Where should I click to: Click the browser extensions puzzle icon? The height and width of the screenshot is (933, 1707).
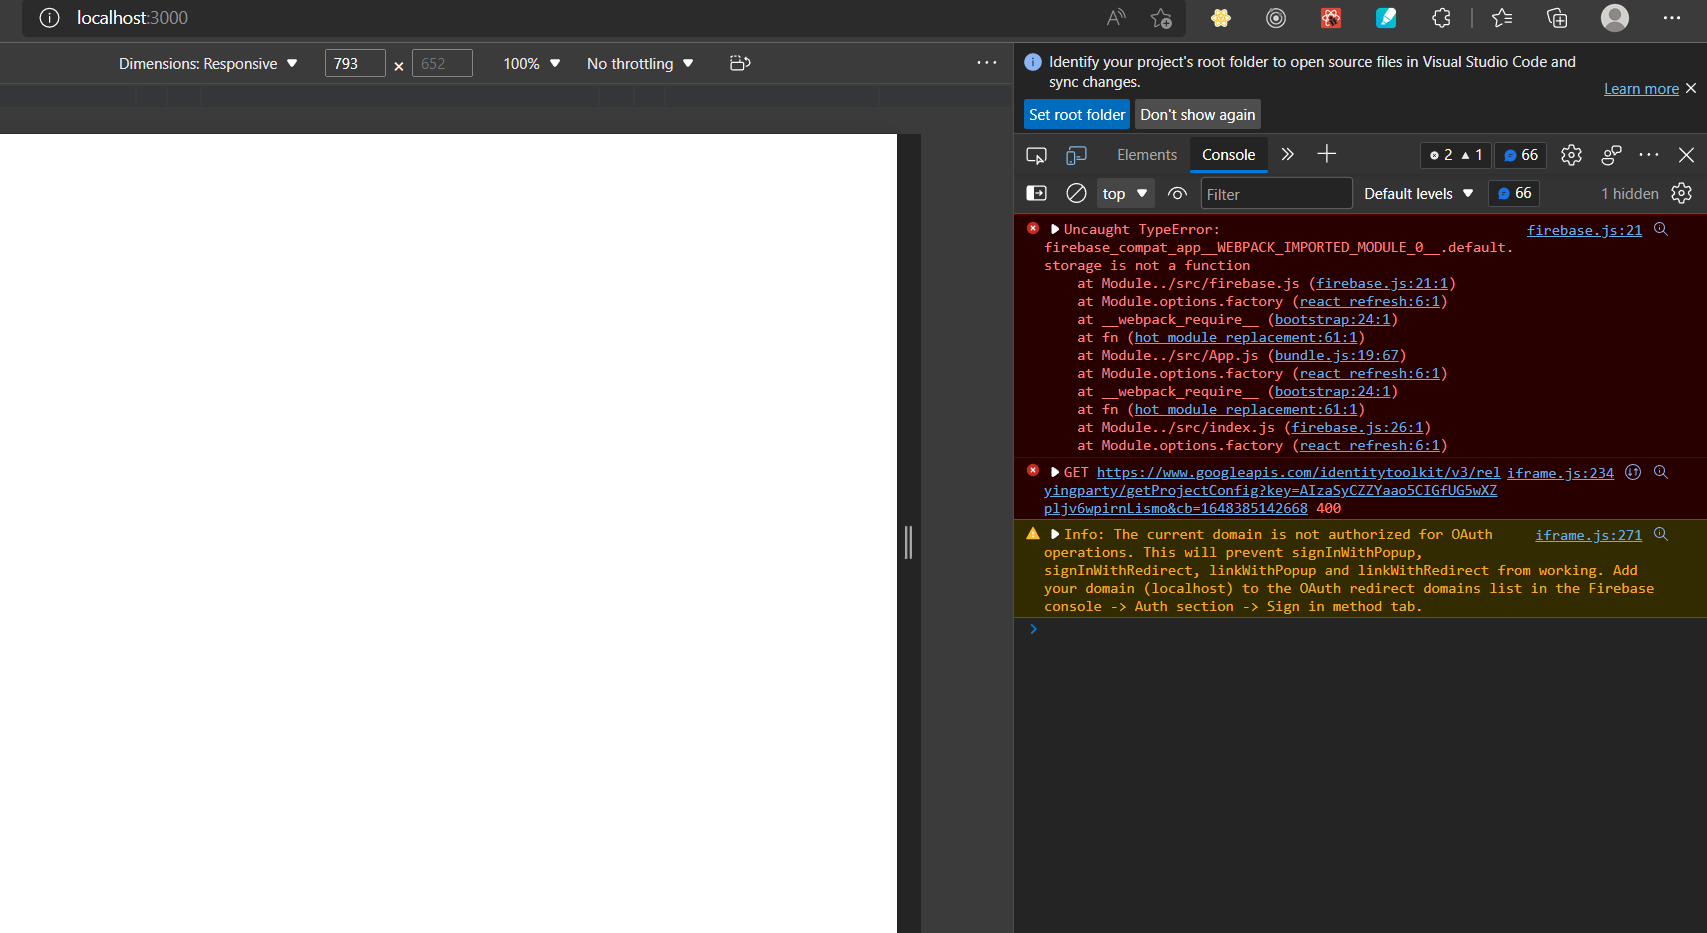[1441, 18]
